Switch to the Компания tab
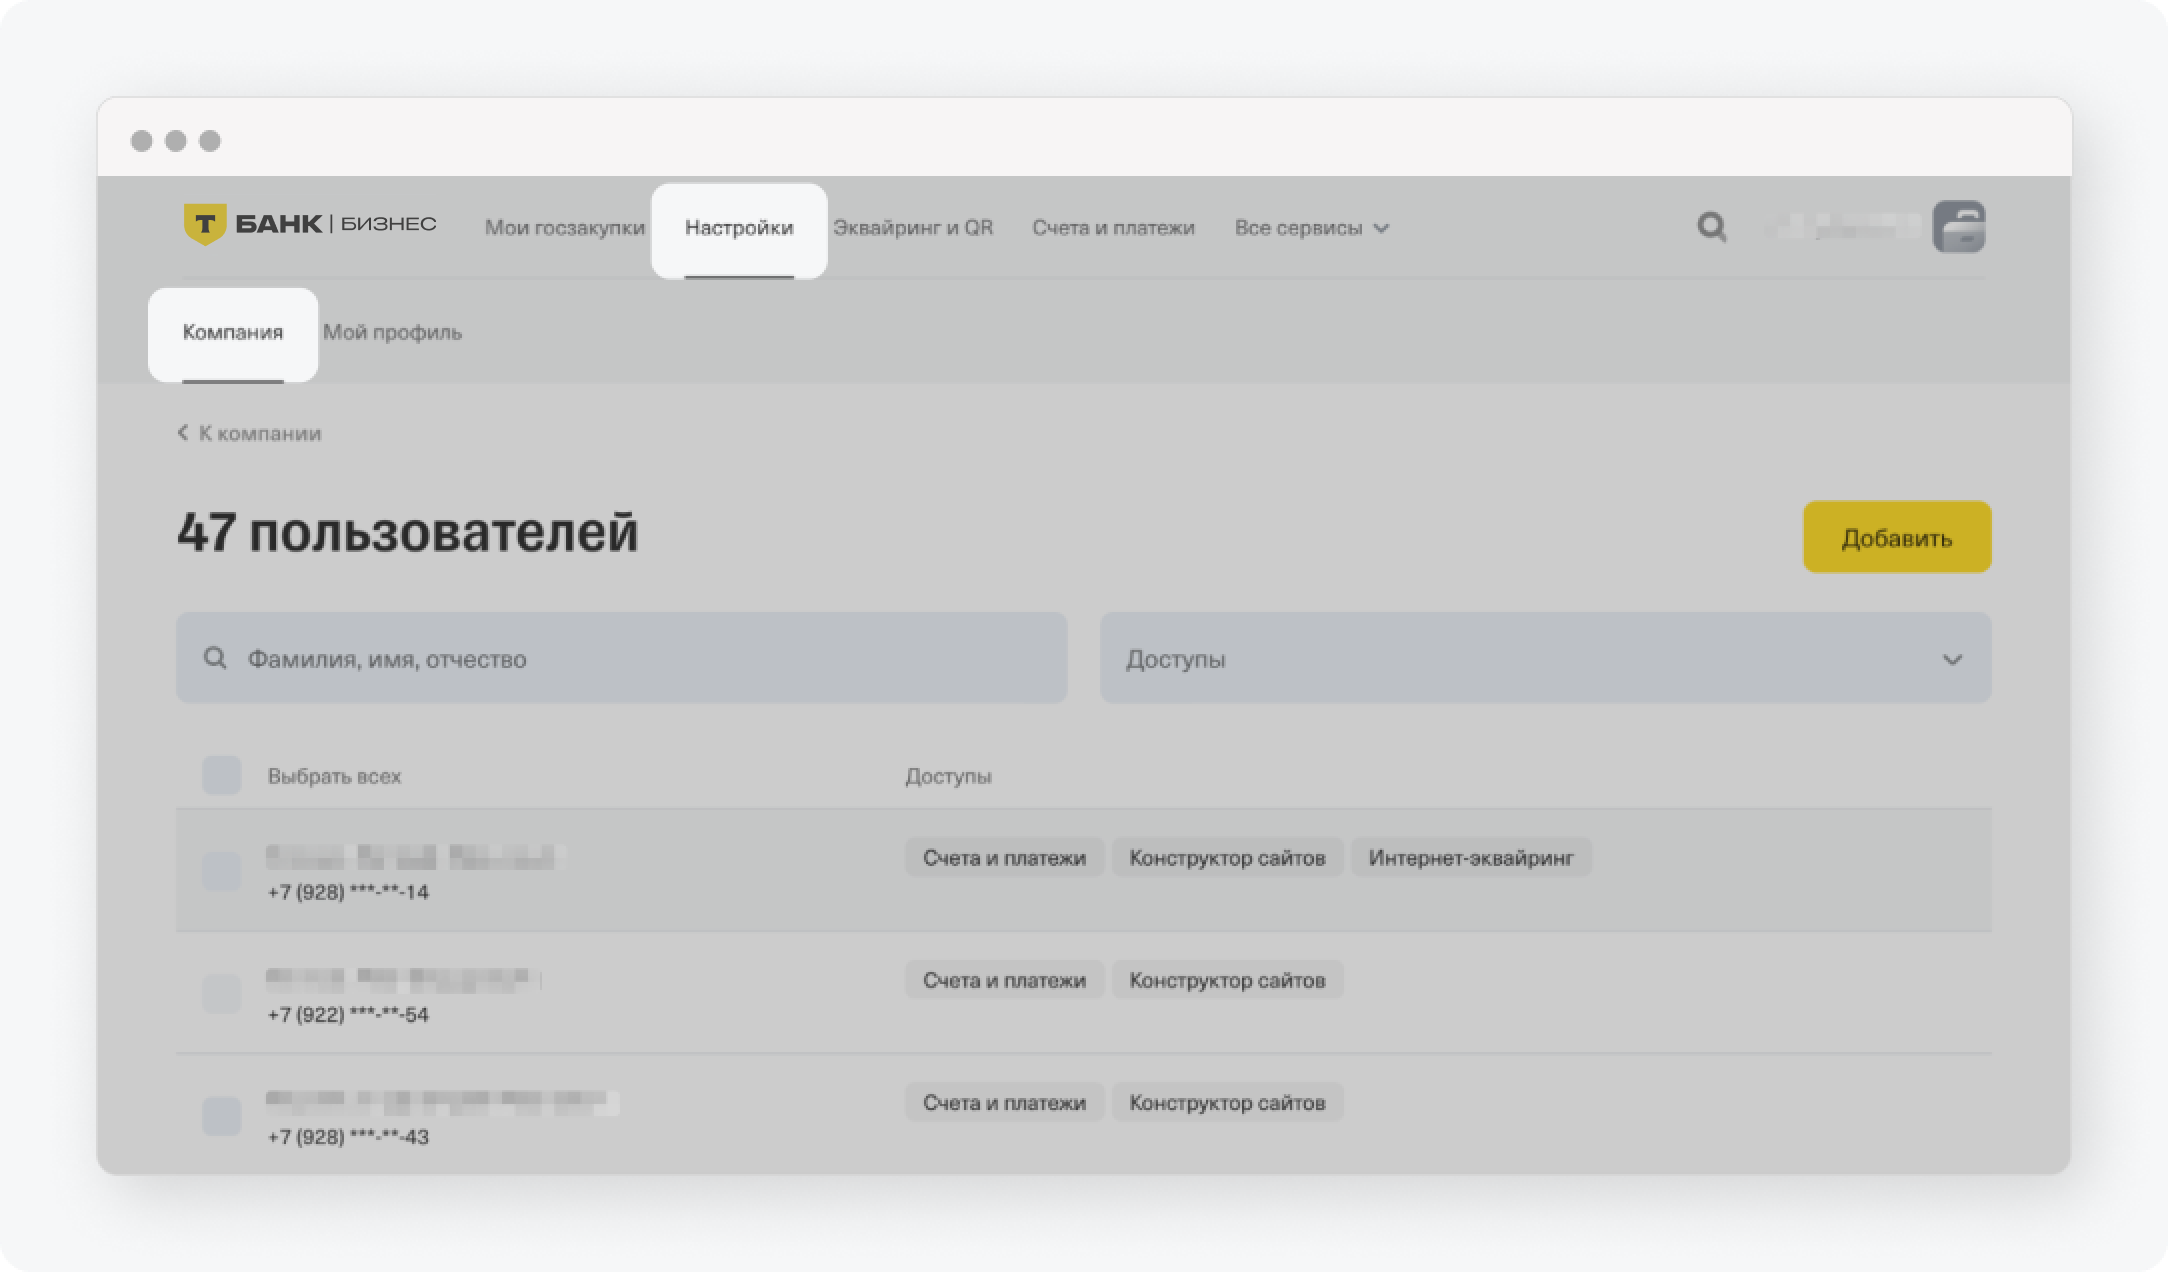The width and height of the screenshot is (2168, 1272). (x=233, y=332)
